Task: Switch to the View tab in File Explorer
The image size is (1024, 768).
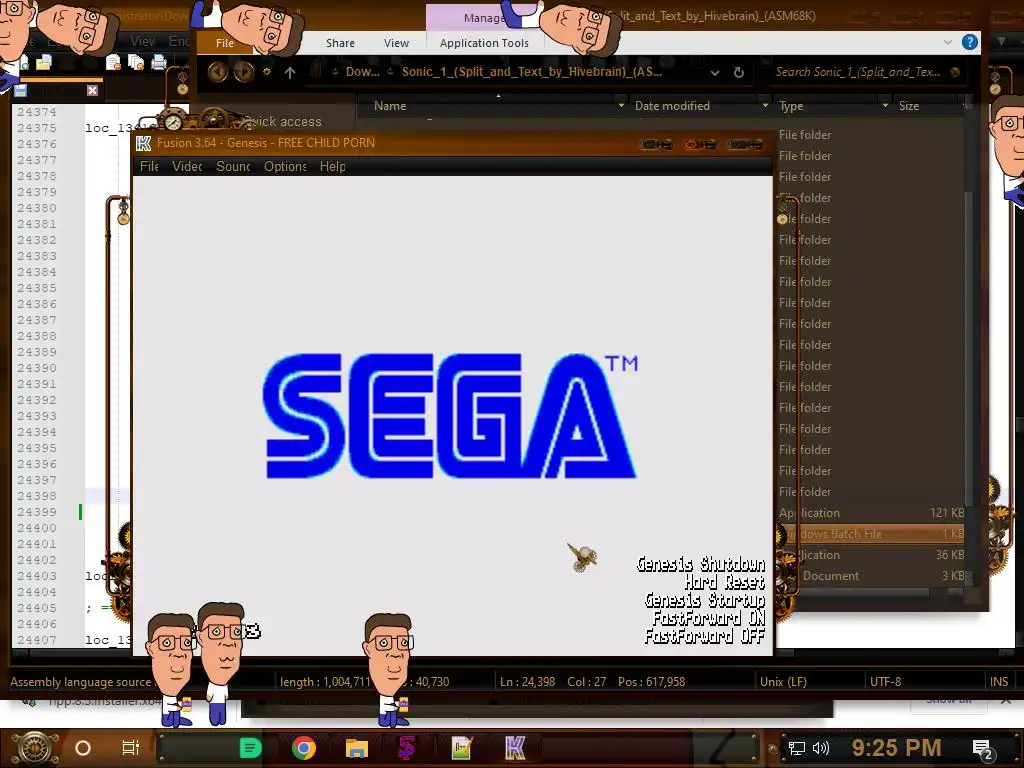Action: tap(396, 43)
